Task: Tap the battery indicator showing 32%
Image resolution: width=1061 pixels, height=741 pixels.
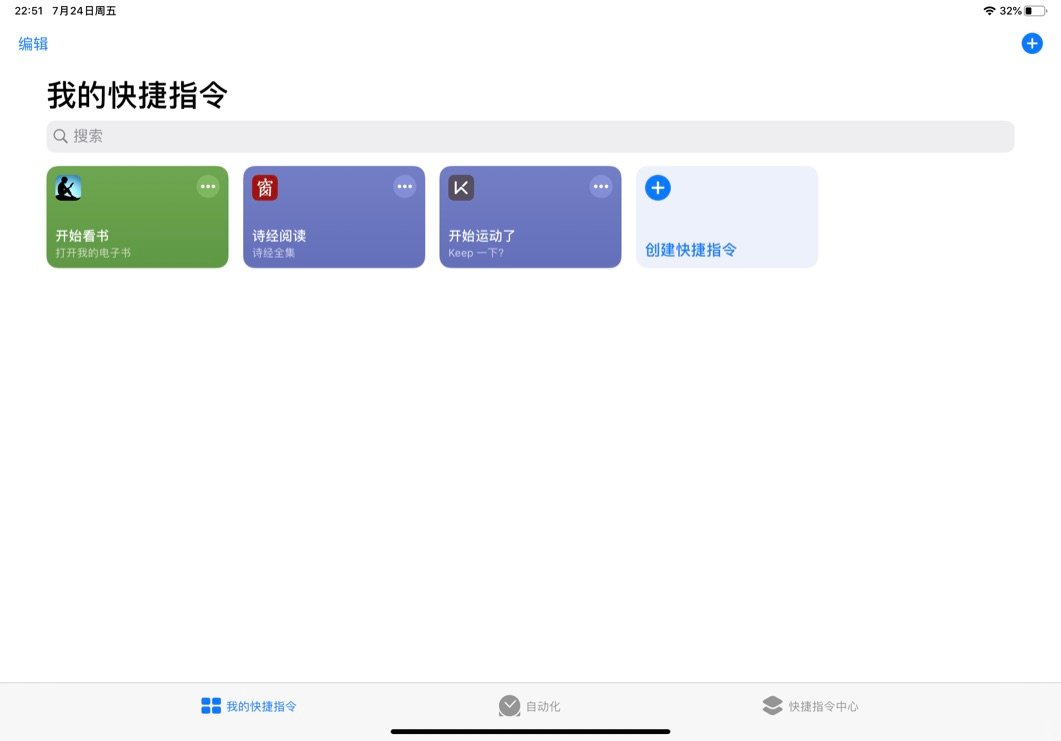Action: point(1035,10)
